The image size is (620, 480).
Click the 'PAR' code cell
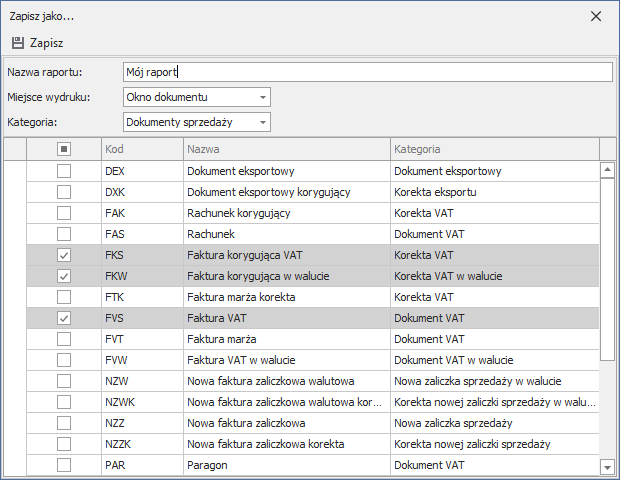[x=142, y=465]
